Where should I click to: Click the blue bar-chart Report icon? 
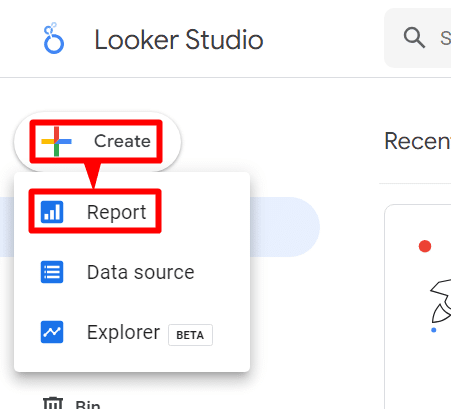click(52, 212)
